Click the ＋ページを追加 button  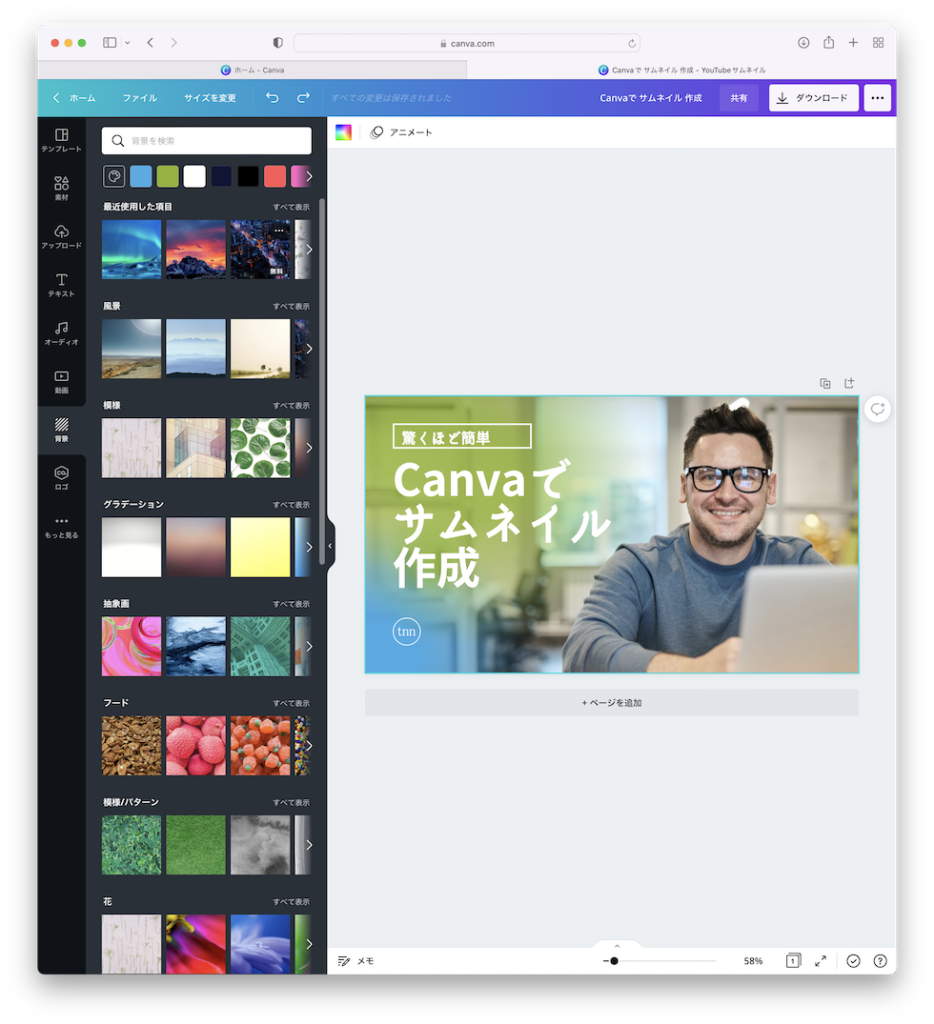[611, 703]
